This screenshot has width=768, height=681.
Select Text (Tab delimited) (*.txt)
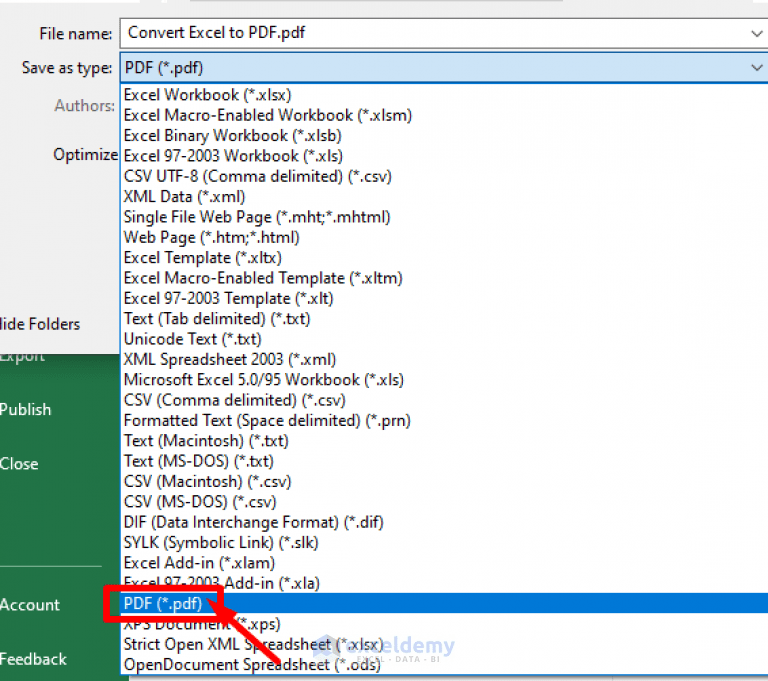[444, 318]
